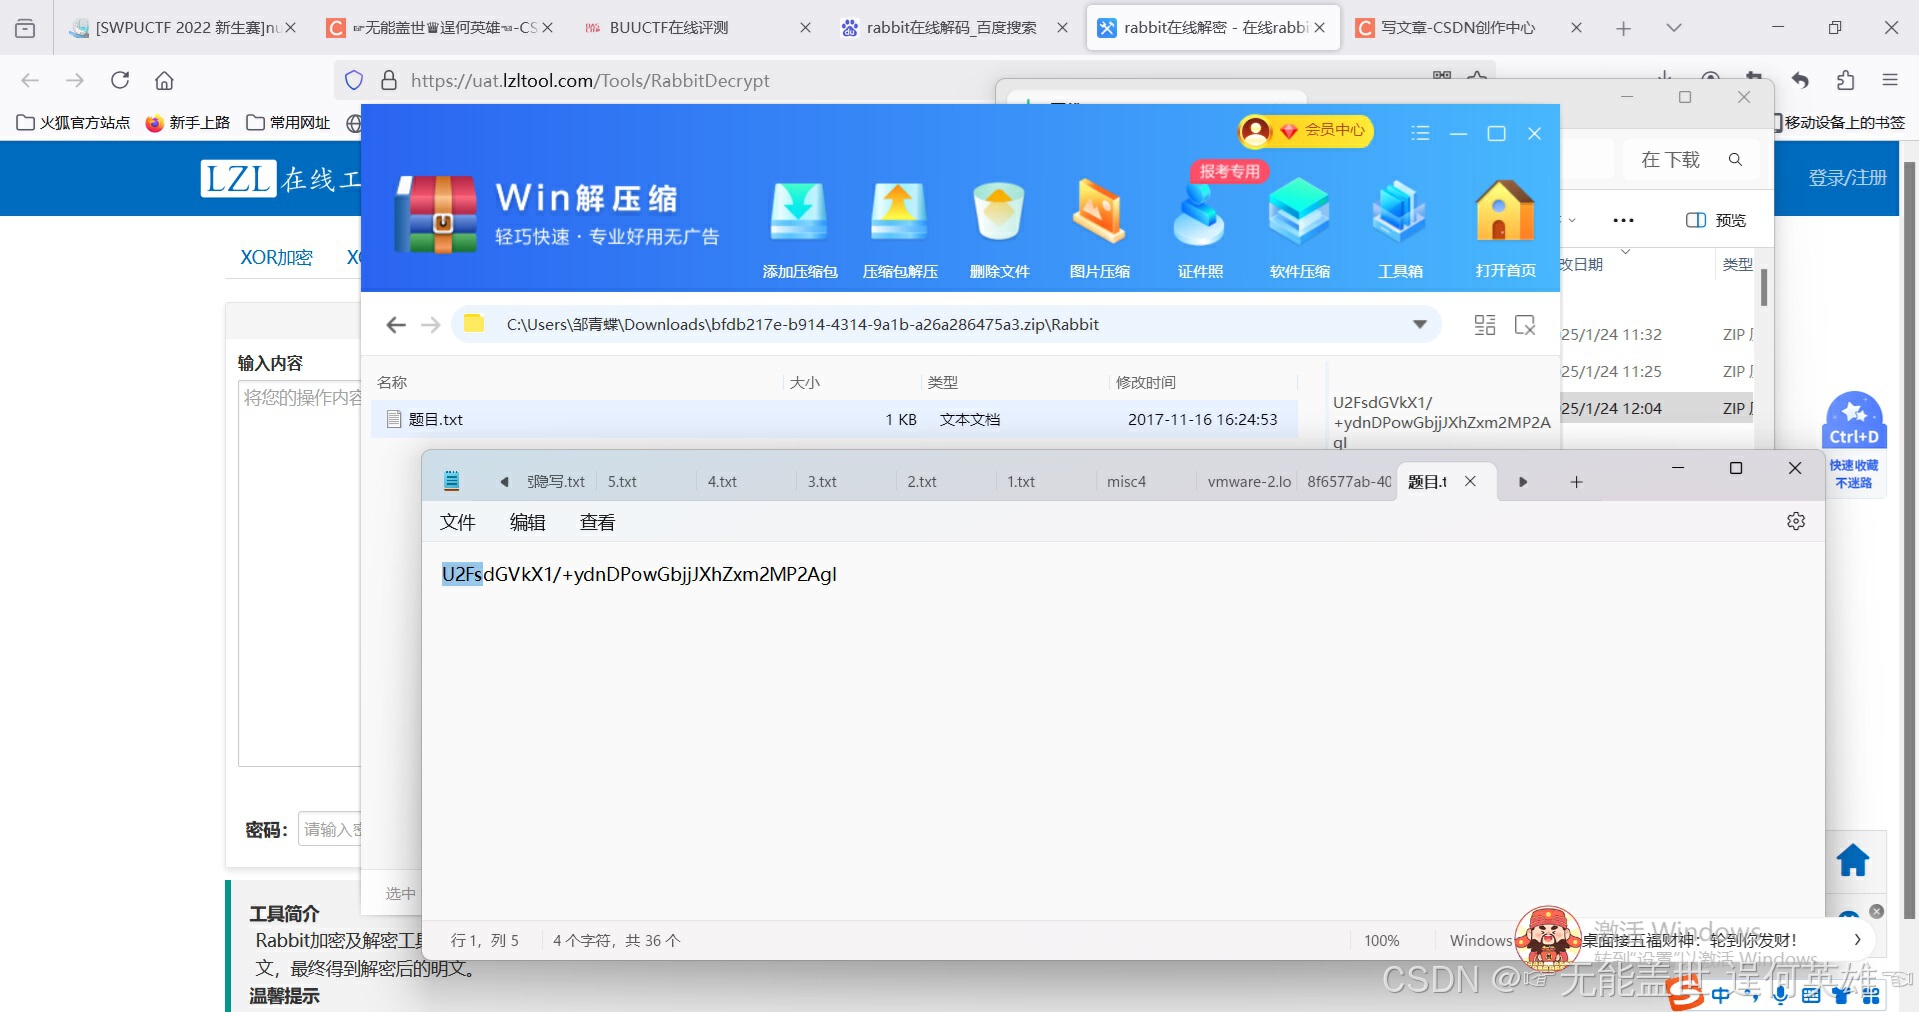This screenshot has width=1919, height=1012.
Task: Click the URL bar uat.lzltool.com
Action: 590,81
